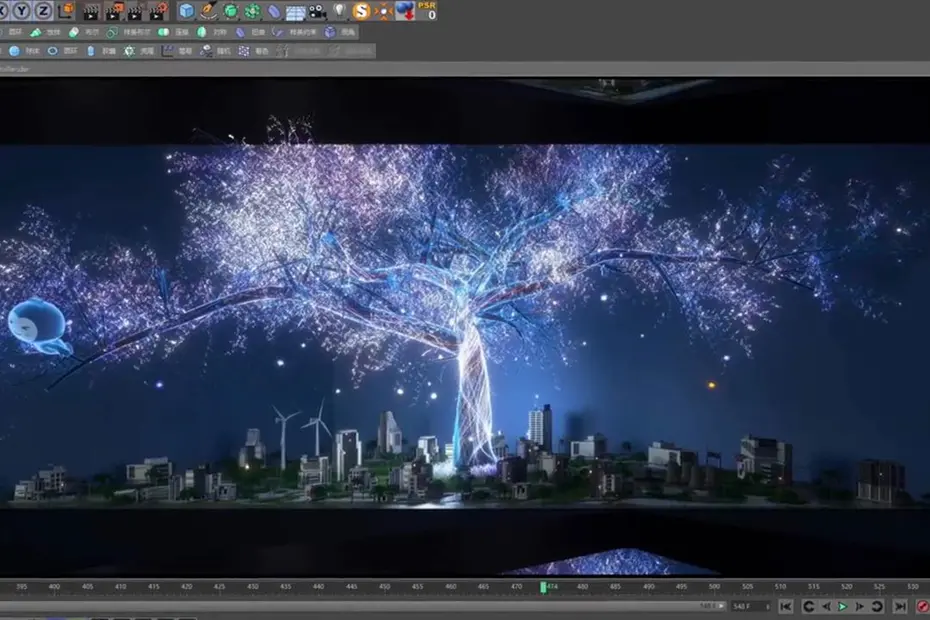
Task: Click the green playhead at frame 474
Action: coord(543,587)
